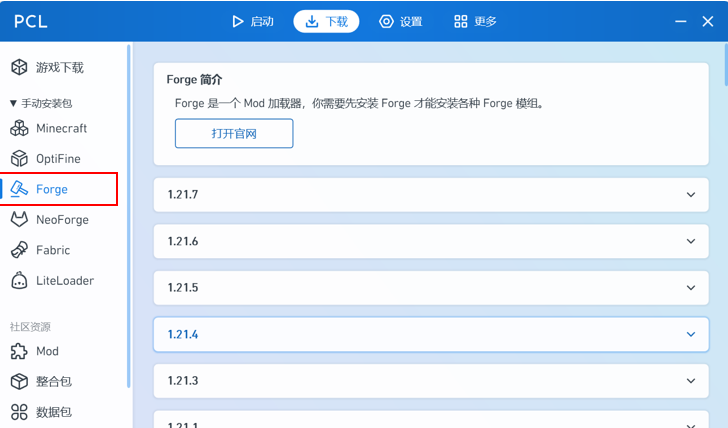Click the 打开官网 button
728x428 pixels.
coord(234,134)
